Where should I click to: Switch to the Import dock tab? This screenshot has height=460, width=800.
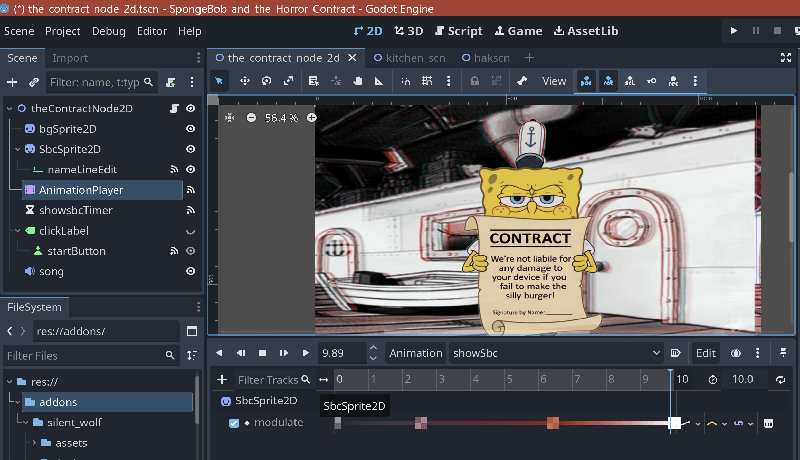[70, 58]
